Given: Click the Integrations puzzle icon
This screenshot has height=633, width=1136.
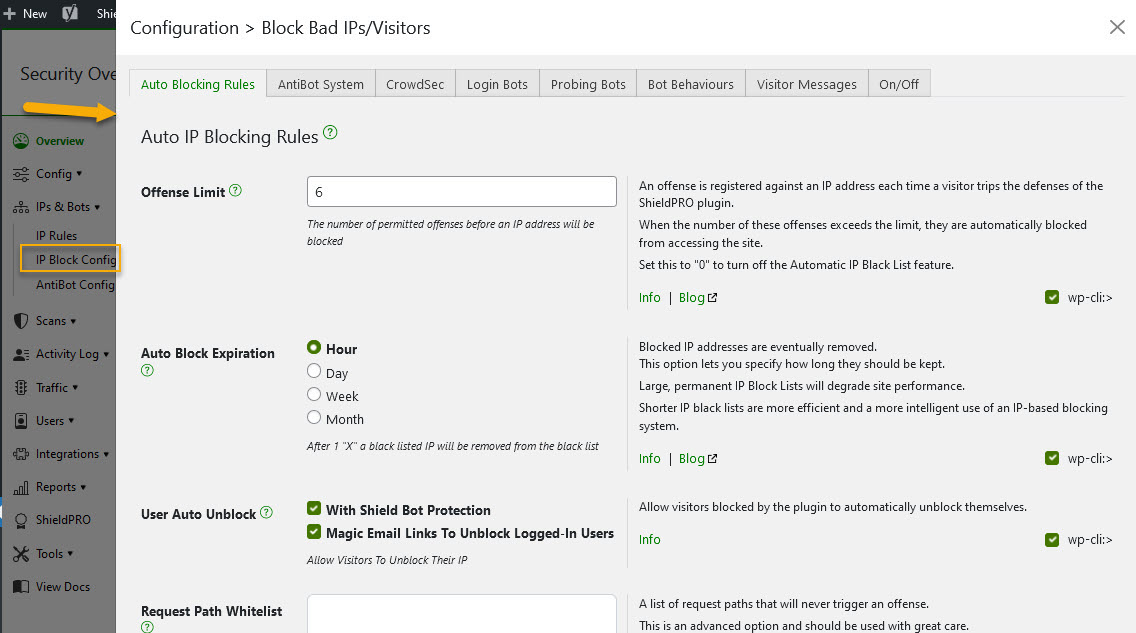Looking at the screenshot, I should pos(21,454).
